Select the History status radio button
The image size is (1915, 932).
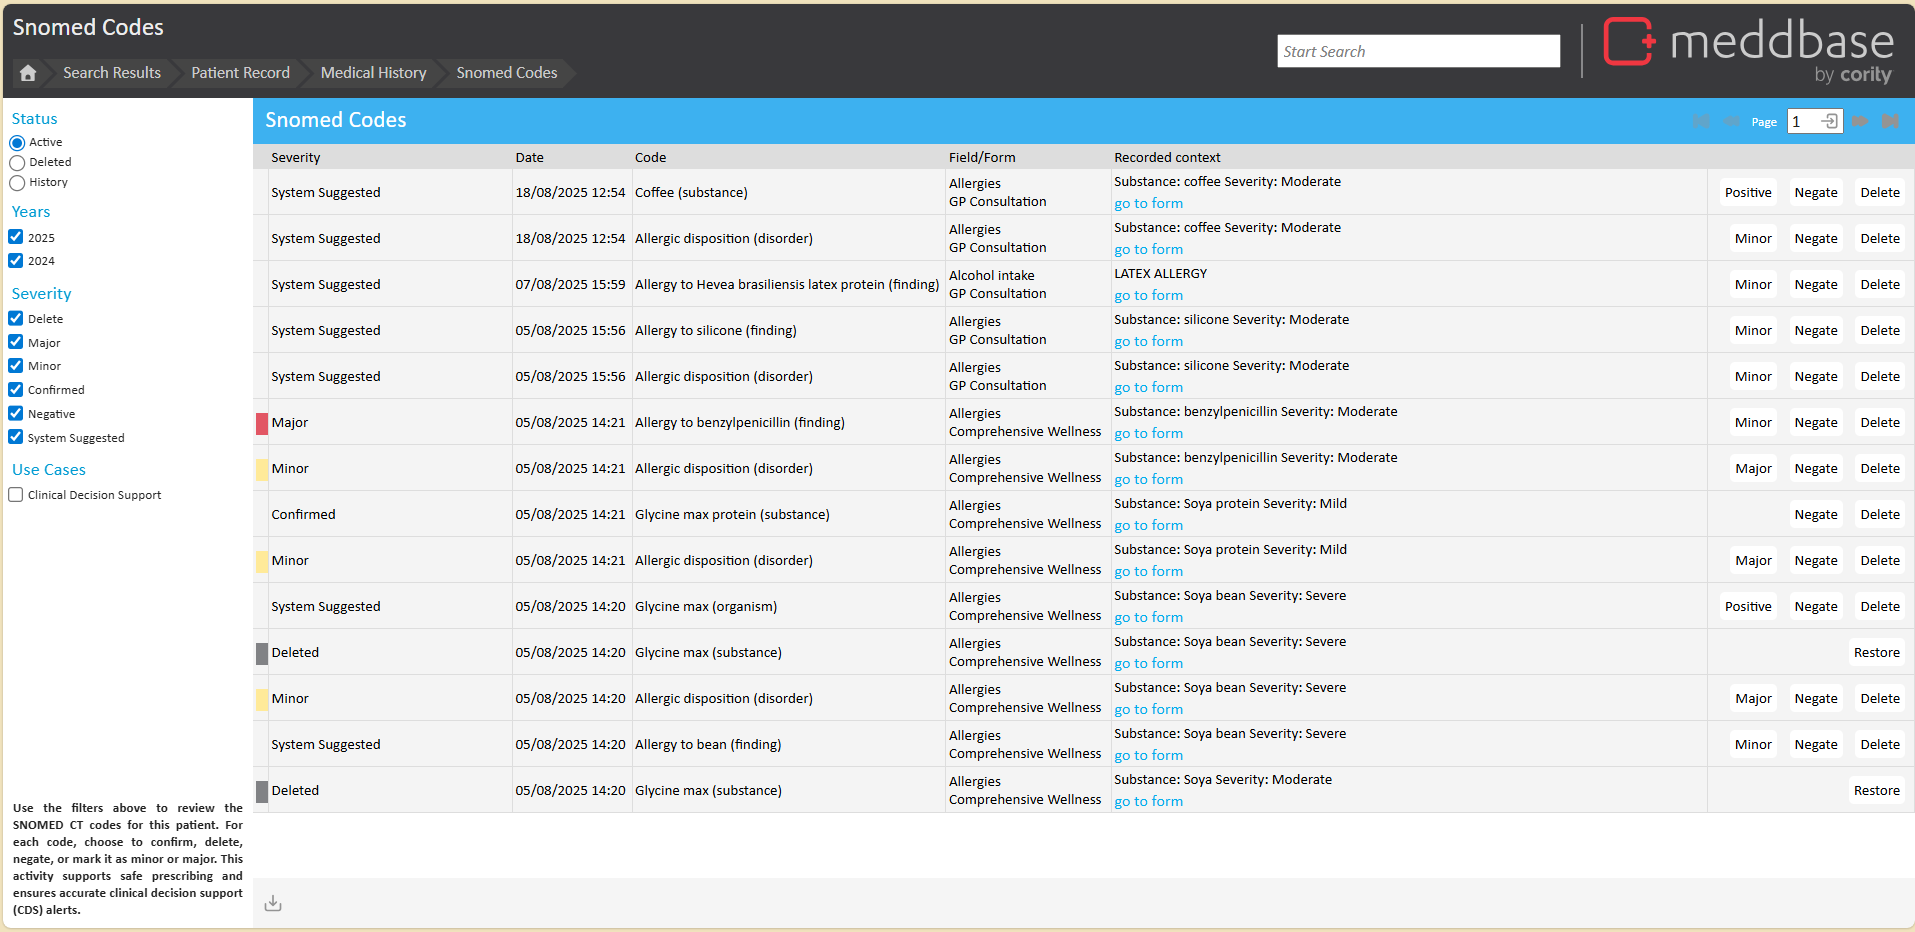[17, 183]
